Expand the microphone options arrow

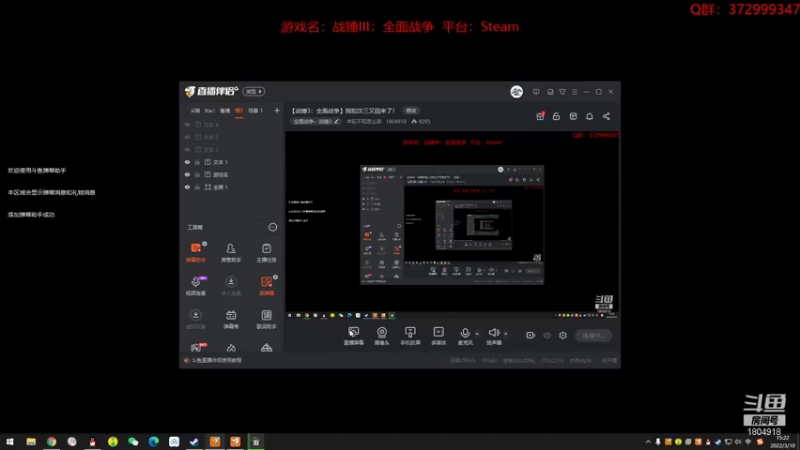pyautogui.click(x=477, y=334)
